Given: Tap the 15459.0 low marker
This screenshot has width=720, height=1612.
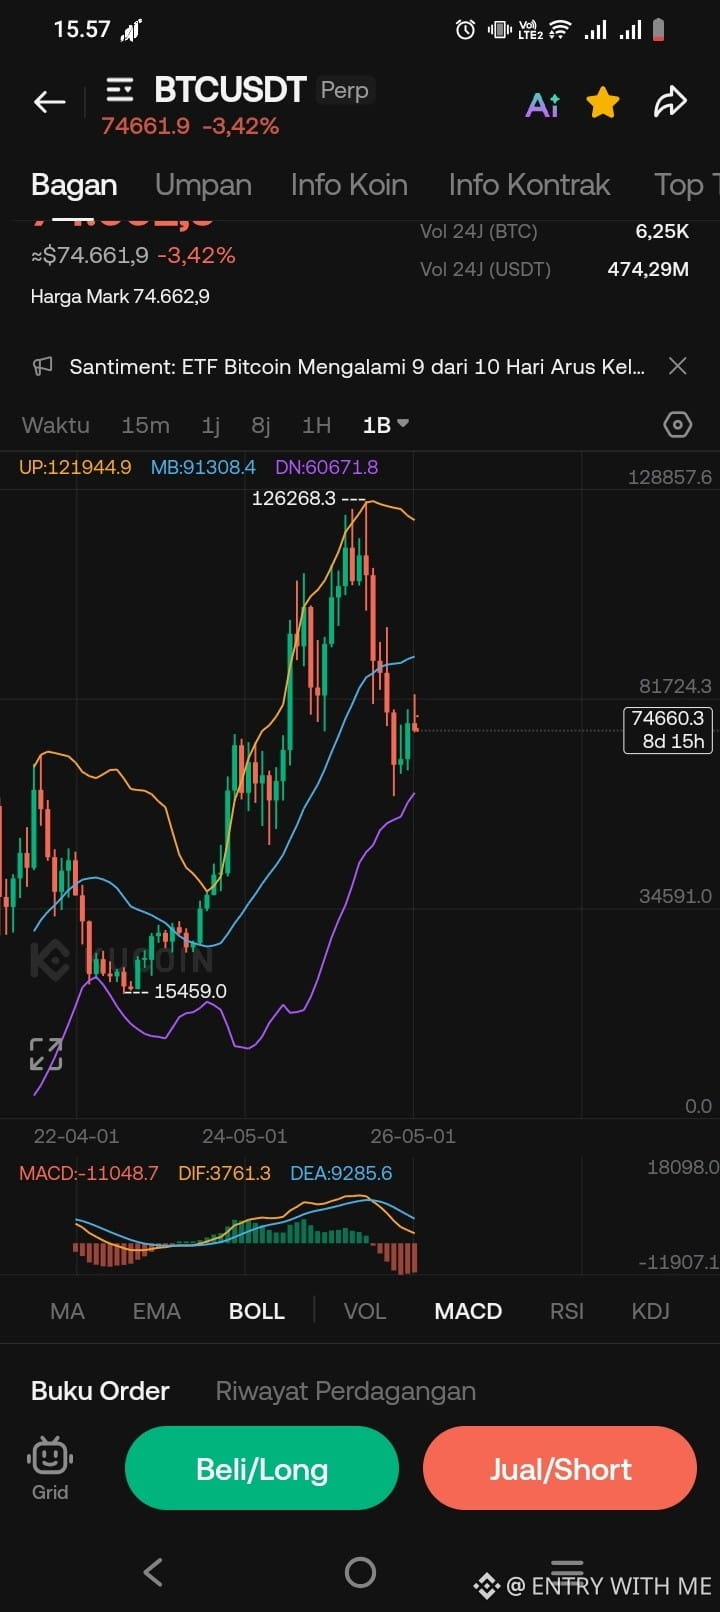Looking at the screenshot, I should (190, 991).
